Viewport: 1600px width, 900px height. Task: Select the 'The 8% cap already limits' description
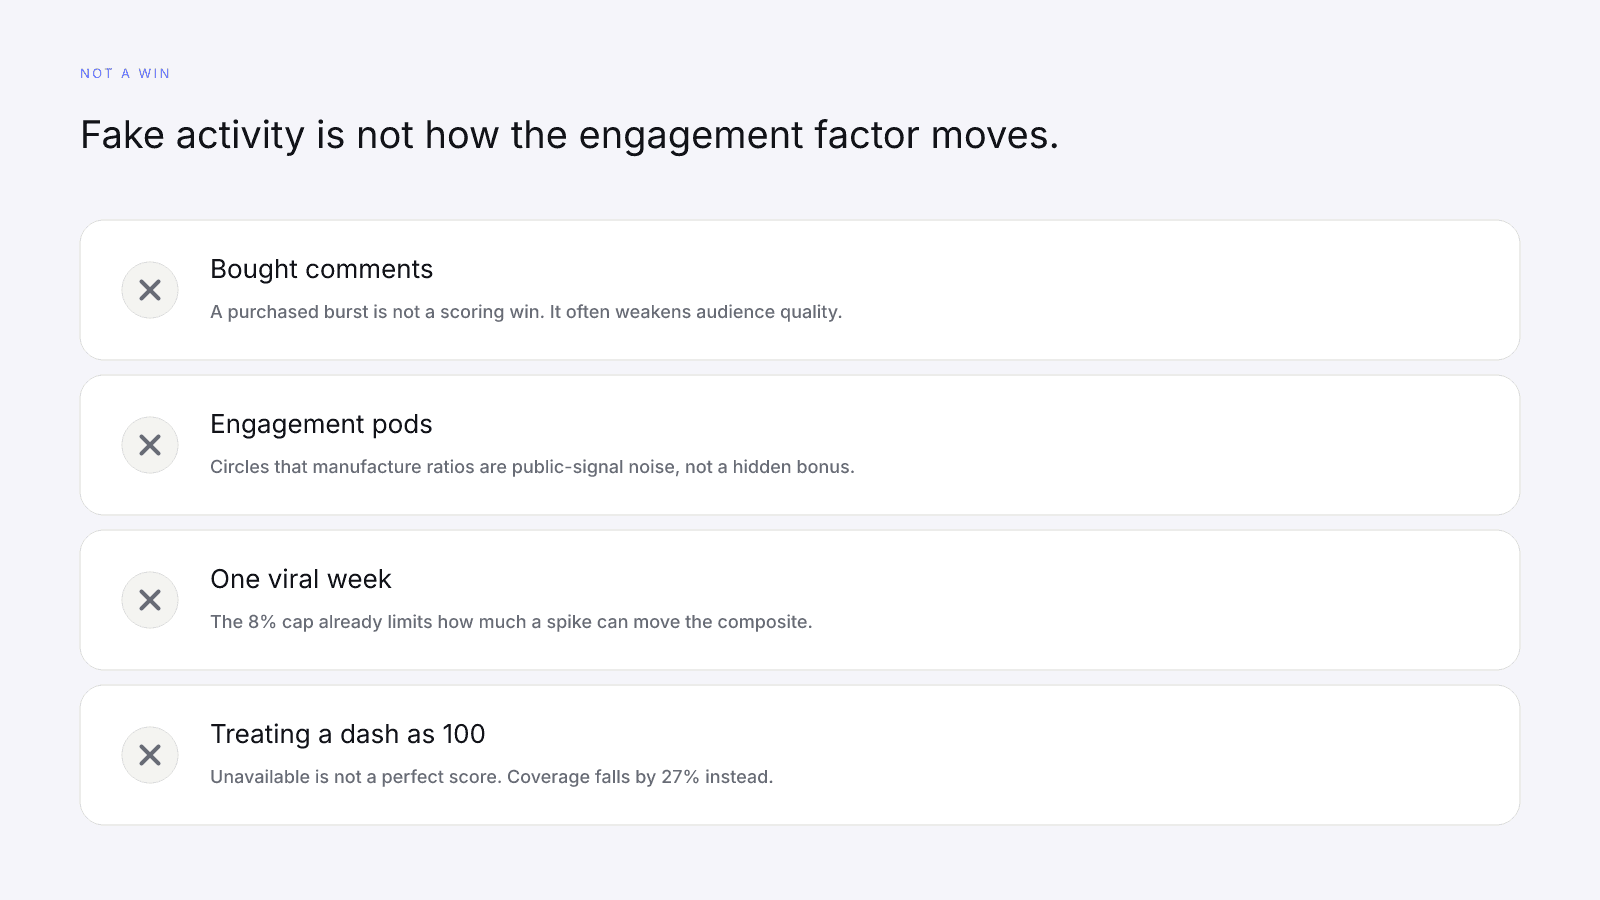click(x=511, y=622)
